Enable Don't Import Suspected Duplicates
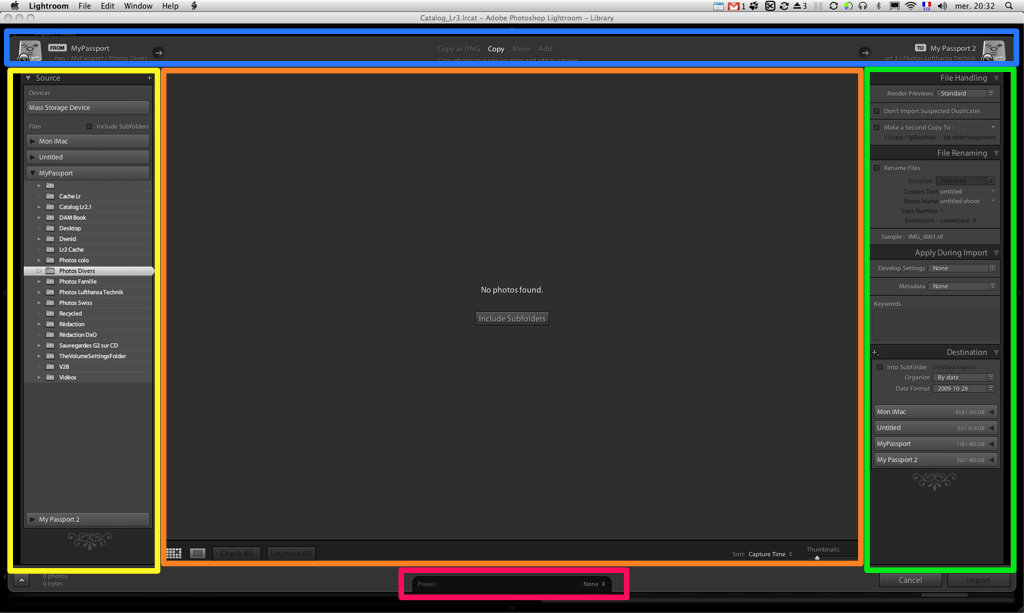 coord(877,111)
